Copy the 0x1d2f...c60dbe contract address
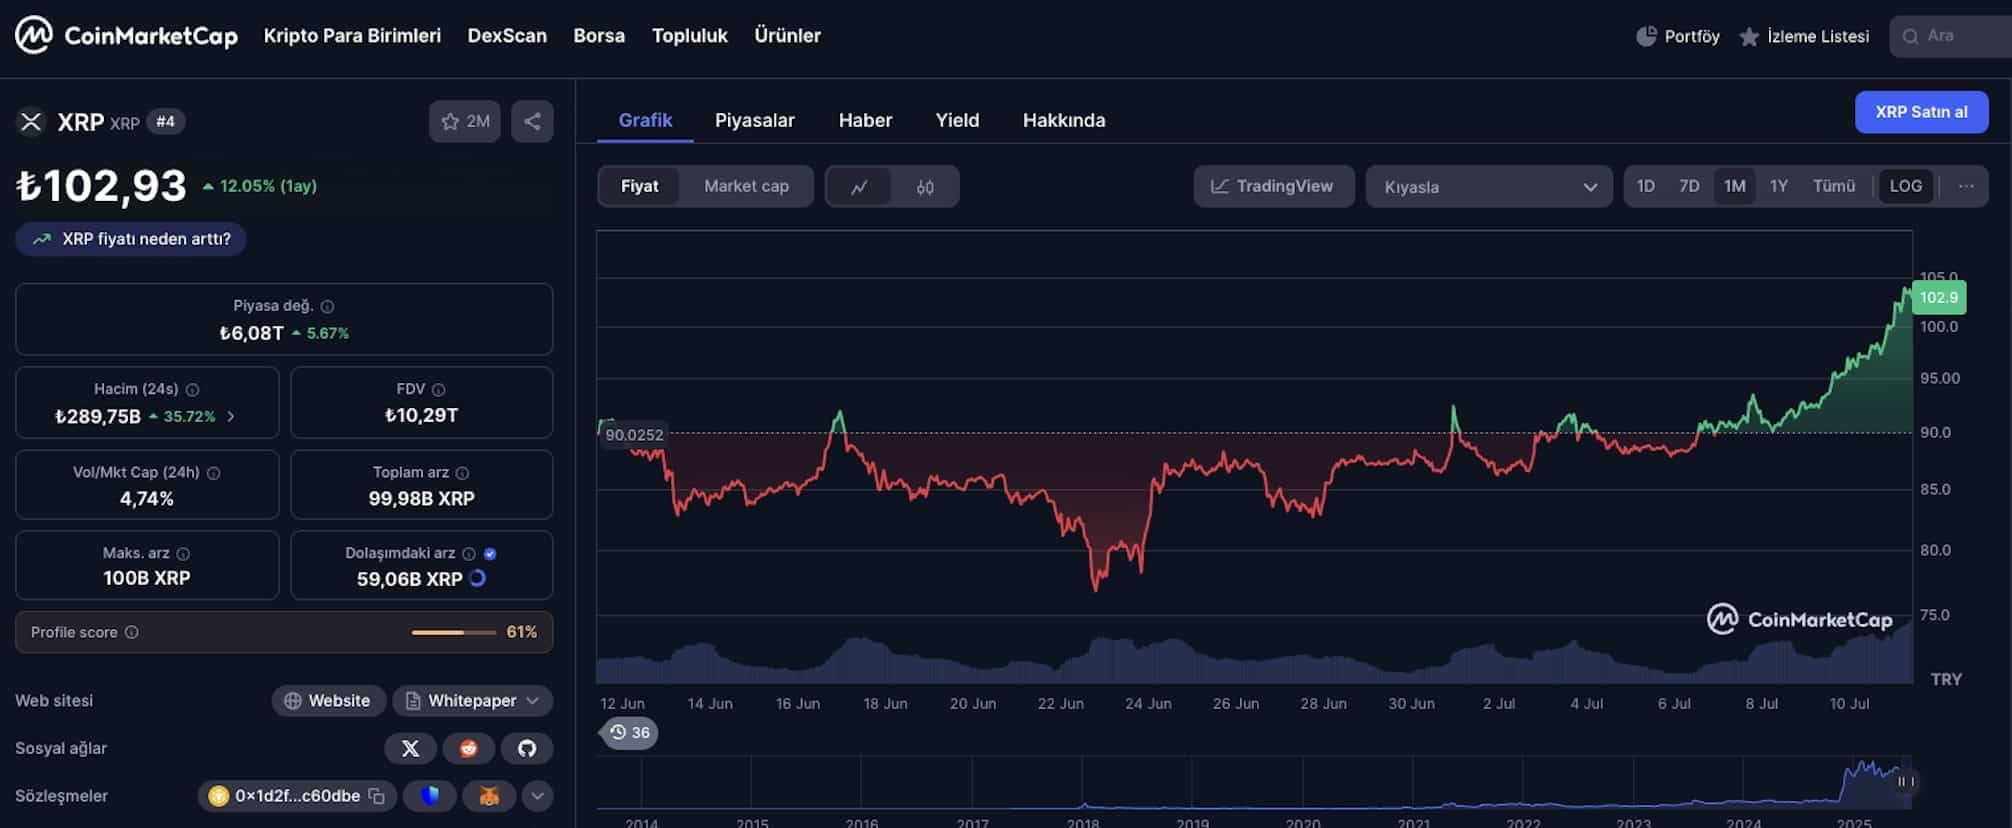Screen dimensions: 2012x828 [377, 796]
